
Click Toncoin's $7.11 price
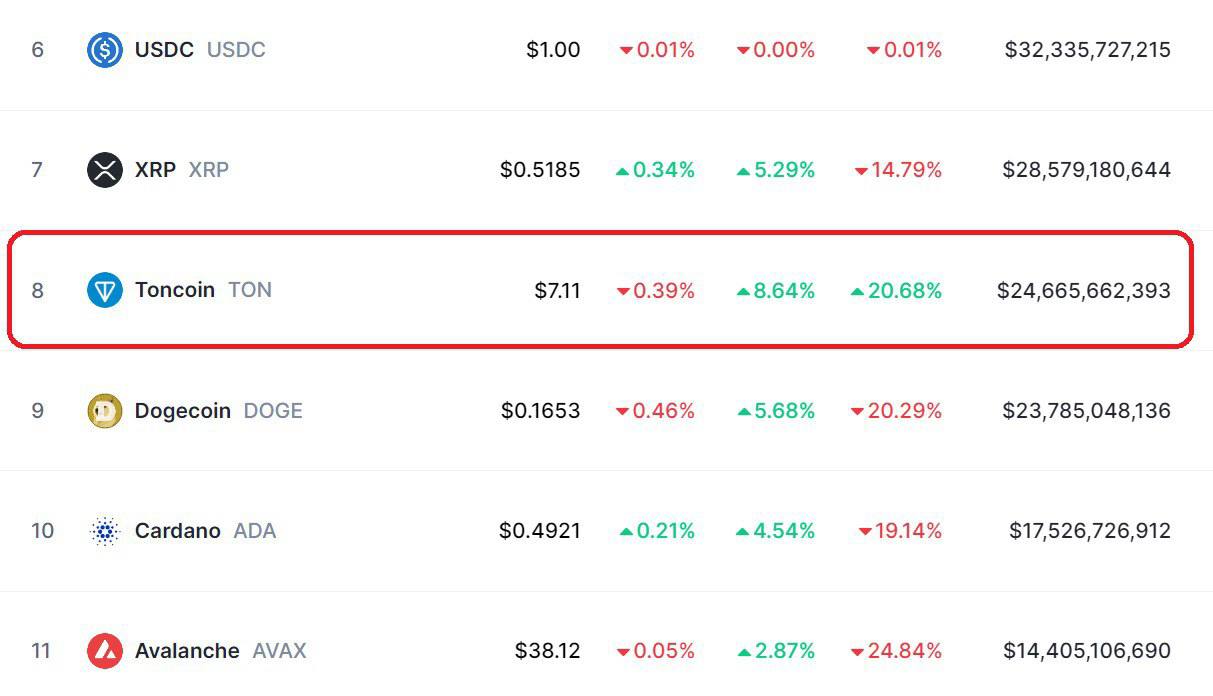[557, 291]
